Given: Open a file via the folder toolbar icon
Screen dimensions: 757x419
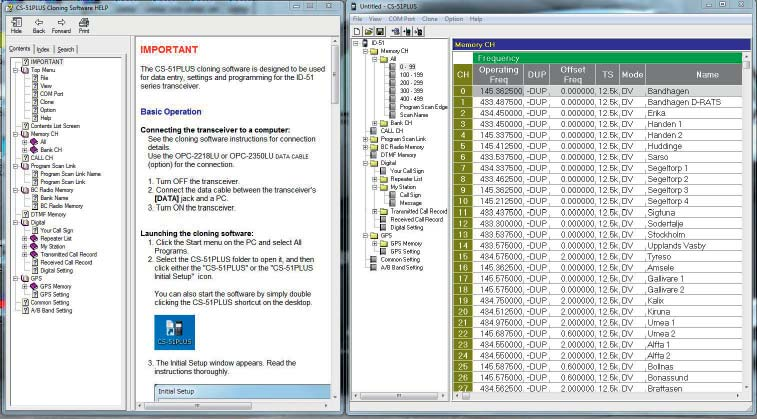Looking at the screenshot, I should pos(369,32).
